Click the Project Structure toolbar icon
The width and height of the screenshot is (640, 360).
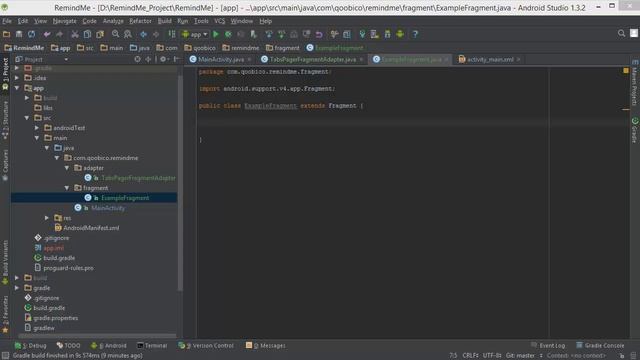(x=347, y=34)
